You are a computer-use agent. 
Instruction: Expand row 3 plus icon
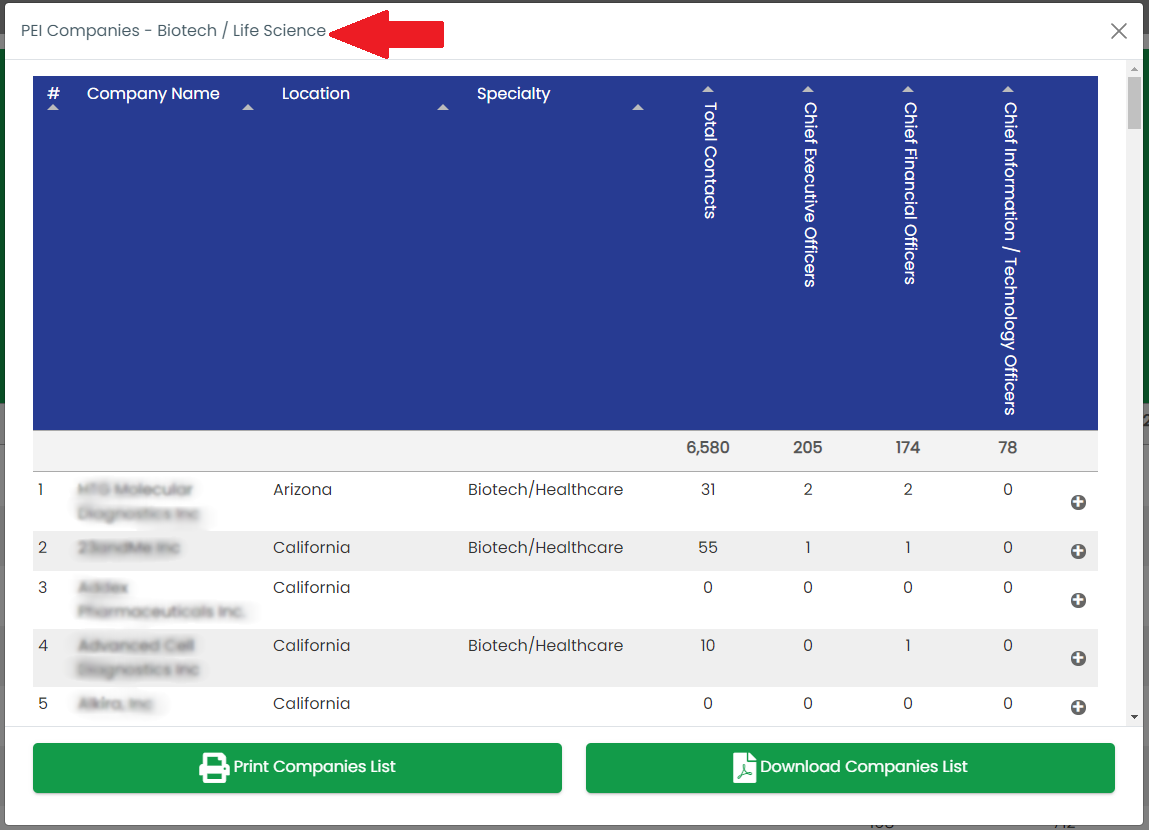[1078, 601]
